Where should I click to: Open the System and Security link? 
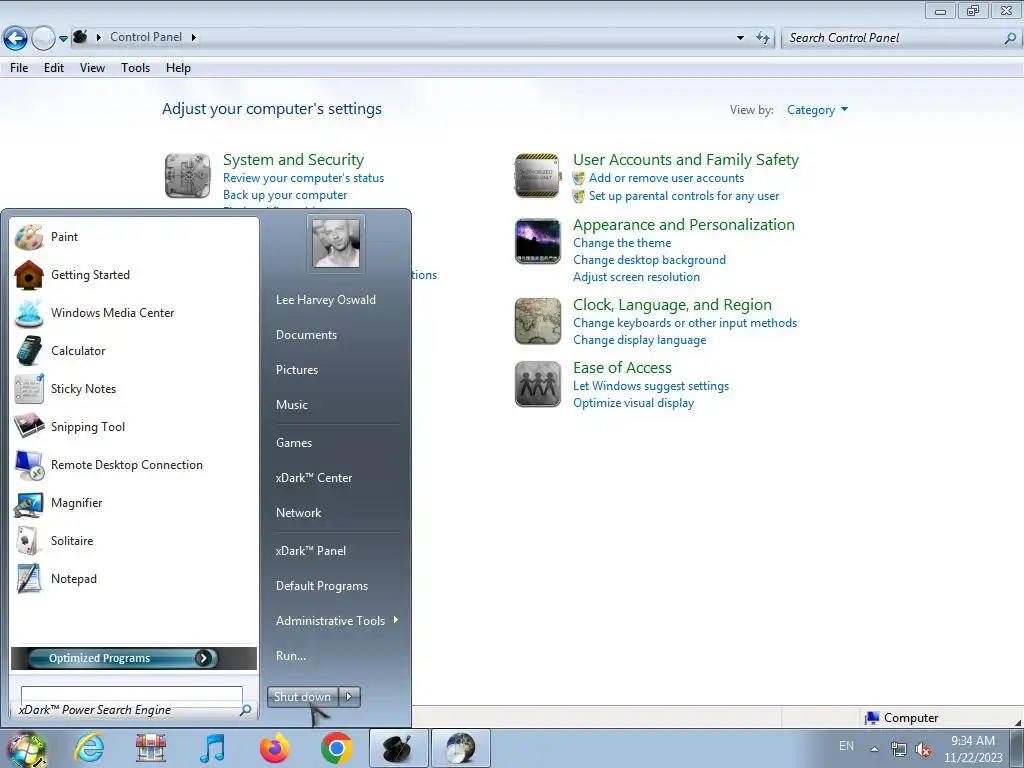tap(293, 160)
